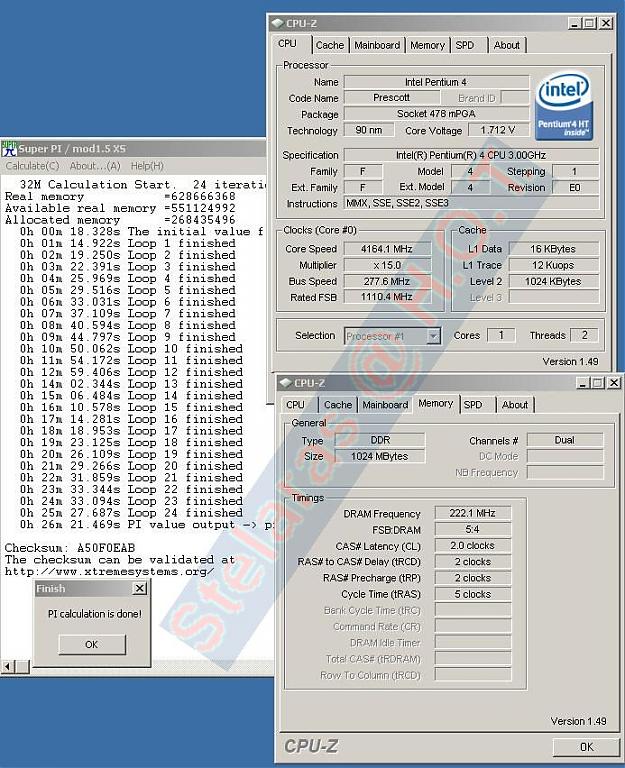This screenshot has width=625, height=768.
Task: Open the About...(A) menu in Super PI
Action: tap(95, 166)
